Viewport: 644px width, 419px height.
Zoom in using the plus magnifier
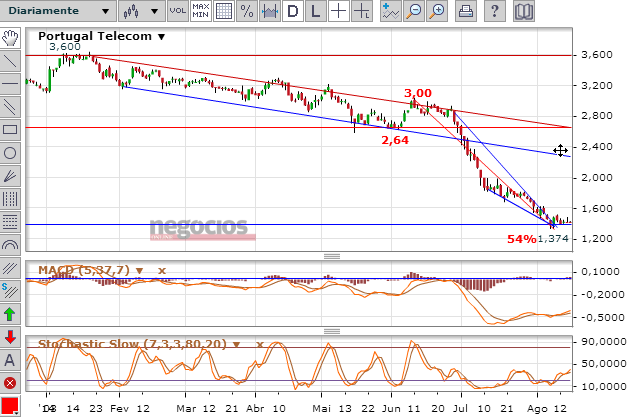point(437,11)
